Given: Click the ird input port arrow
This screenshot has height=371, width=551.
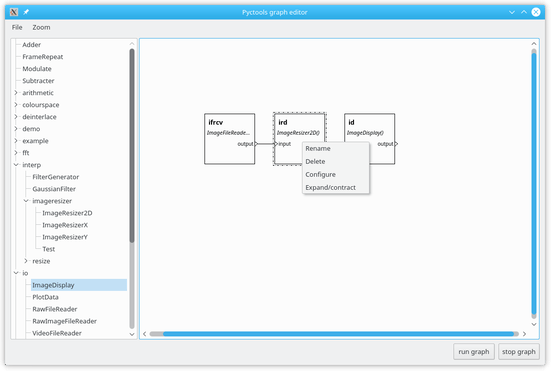Looking at the screenshot, I should (x=276, y=144).
